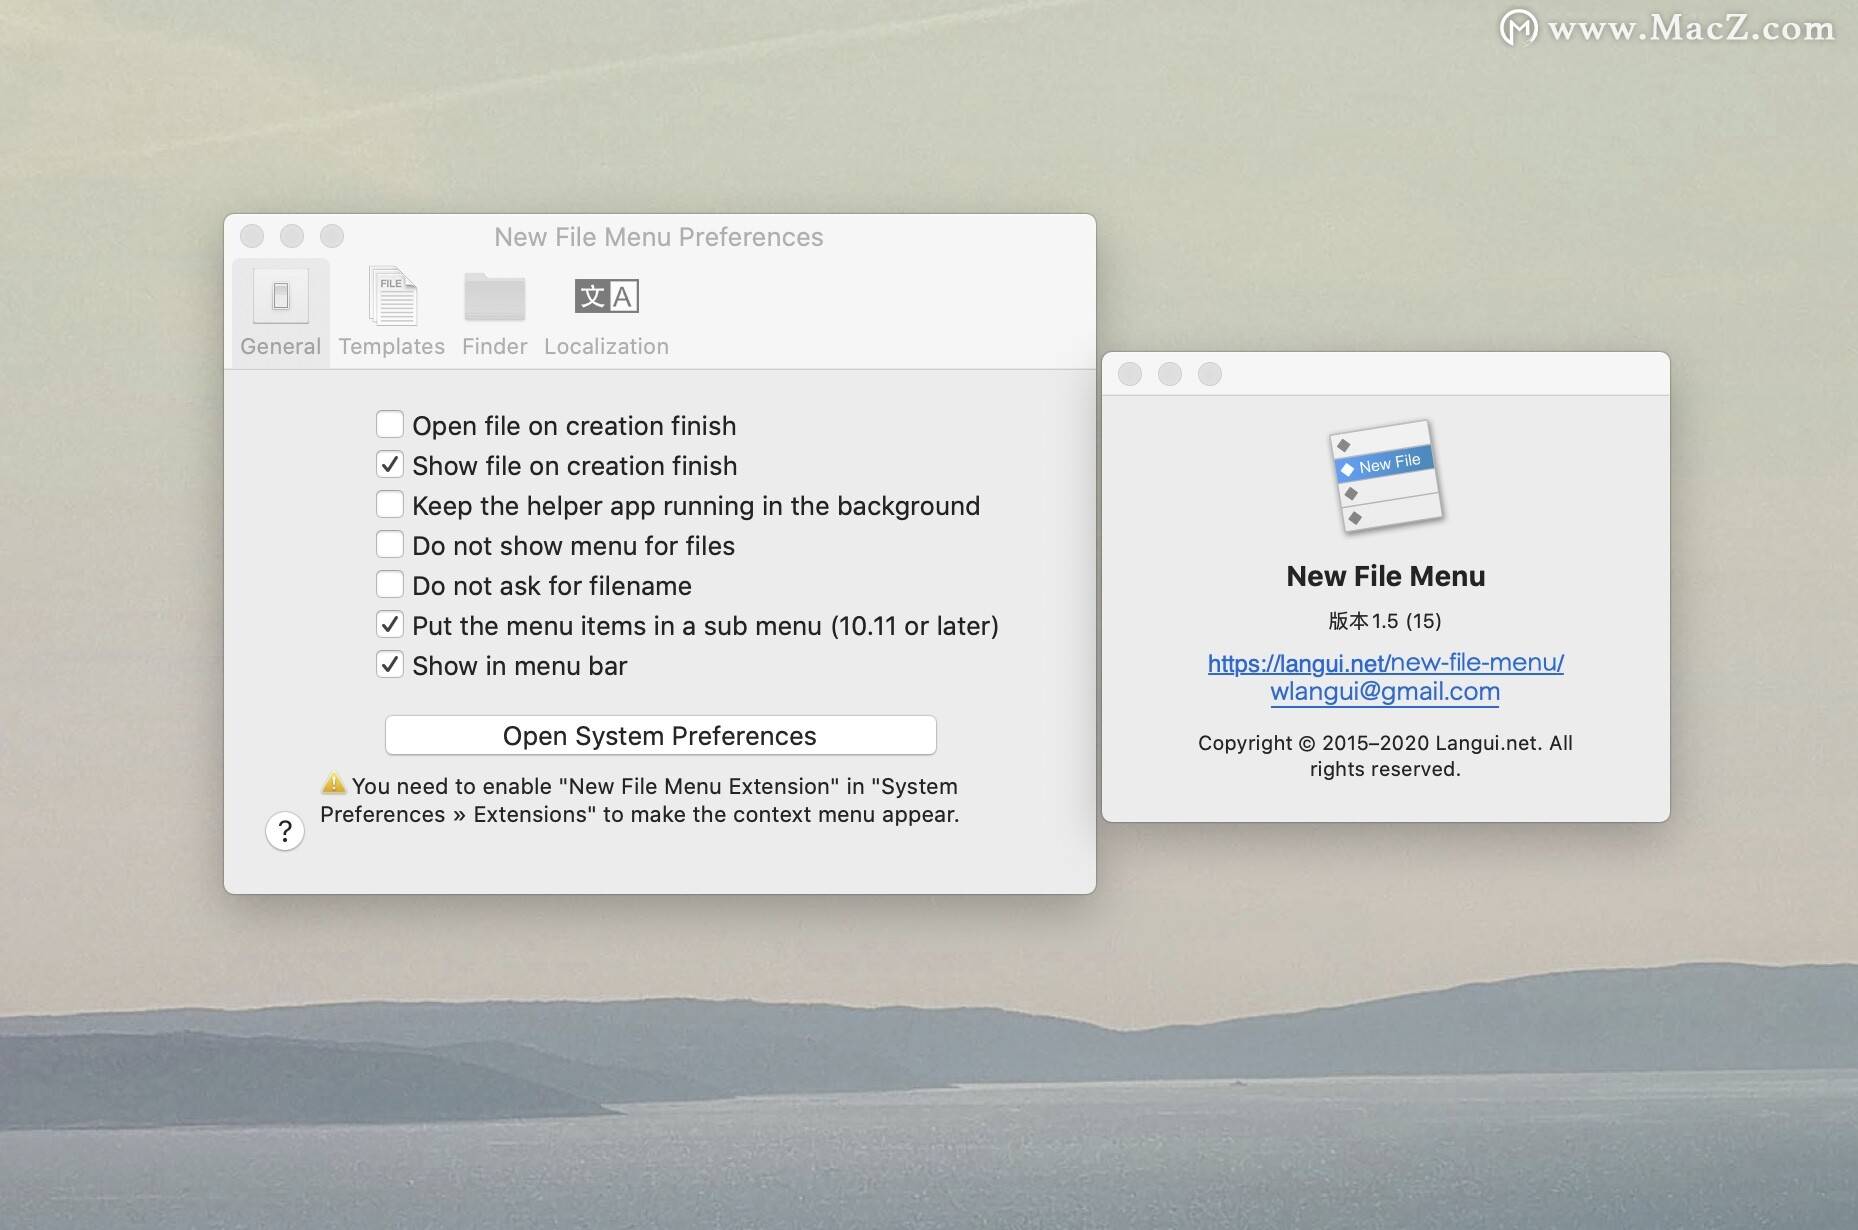This screenshot has width=1858, height=1230.
Task: Click the version text 版本 1.5 (15)
Action: click(1385, 621)
